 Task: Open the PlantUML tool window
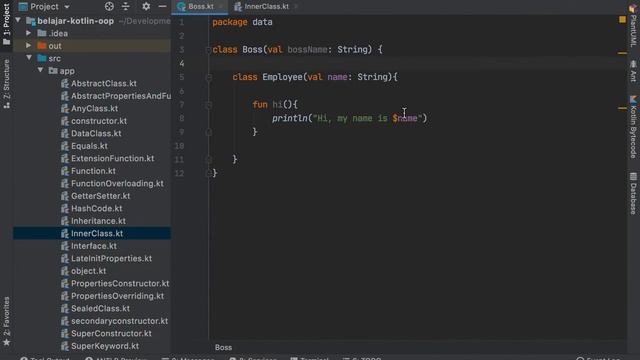[x=633, y=25]
